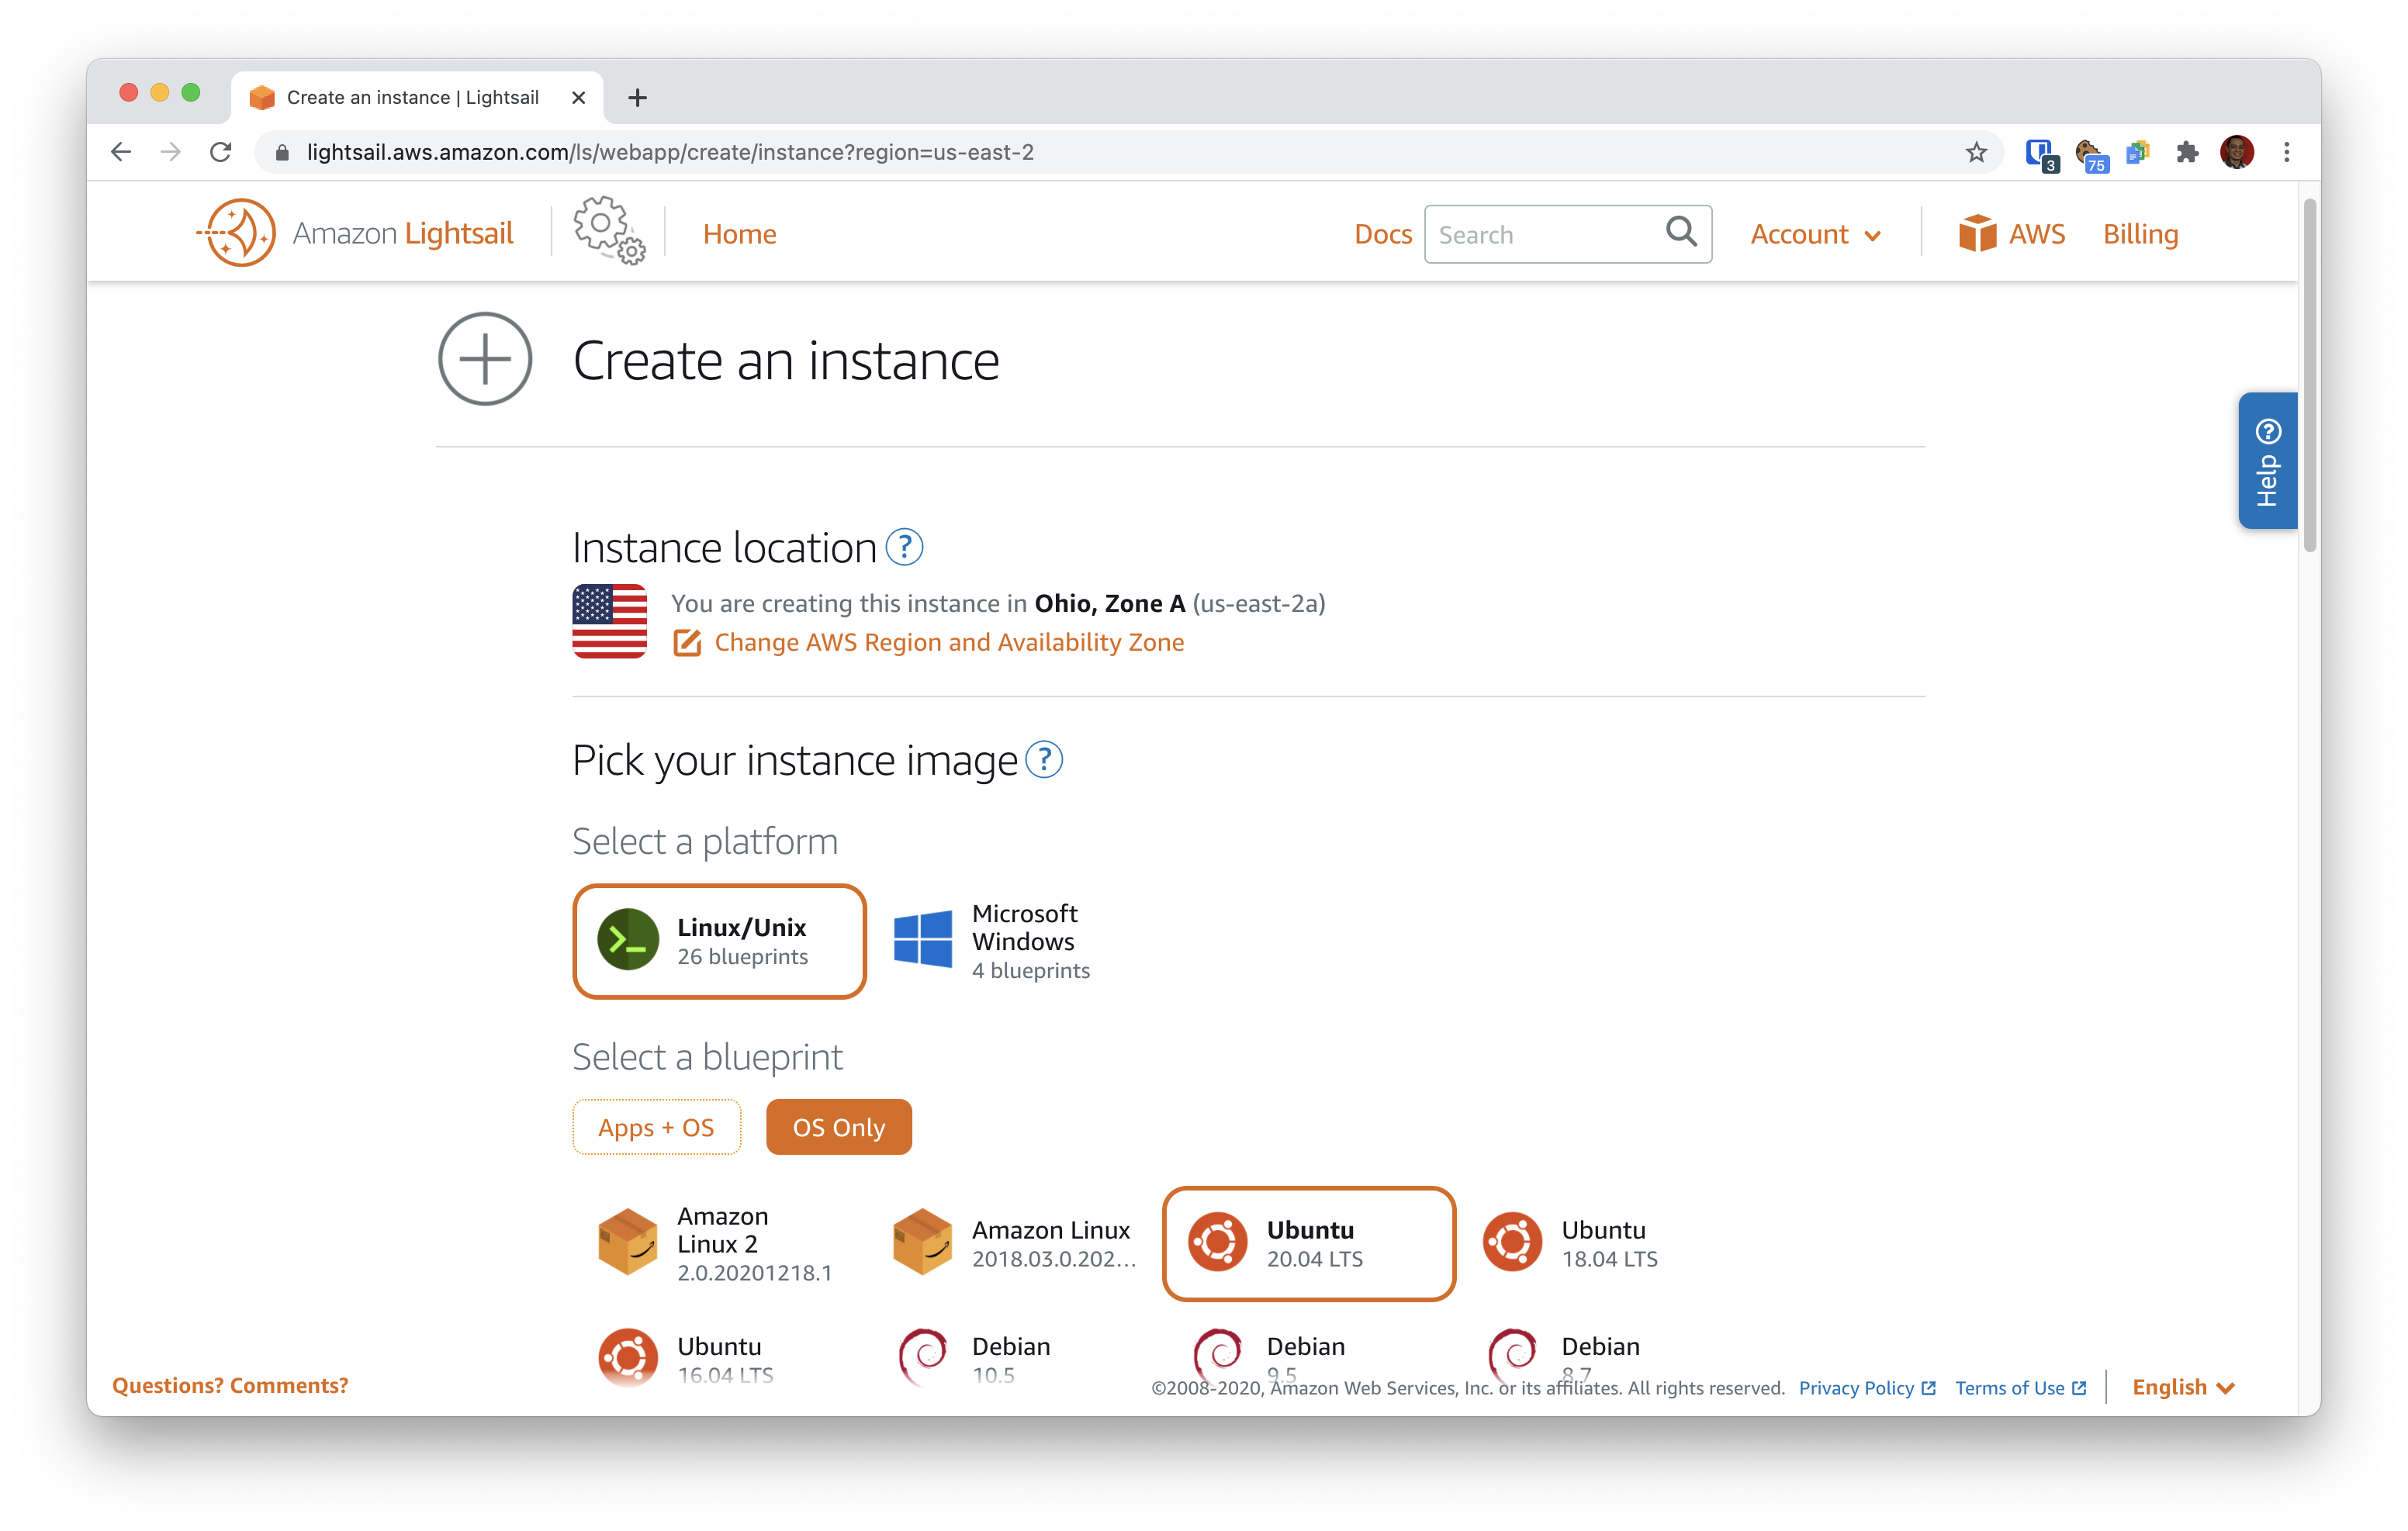Choose the Ubuntu 18.04 LTS blueprint

click(1603, 1244)
